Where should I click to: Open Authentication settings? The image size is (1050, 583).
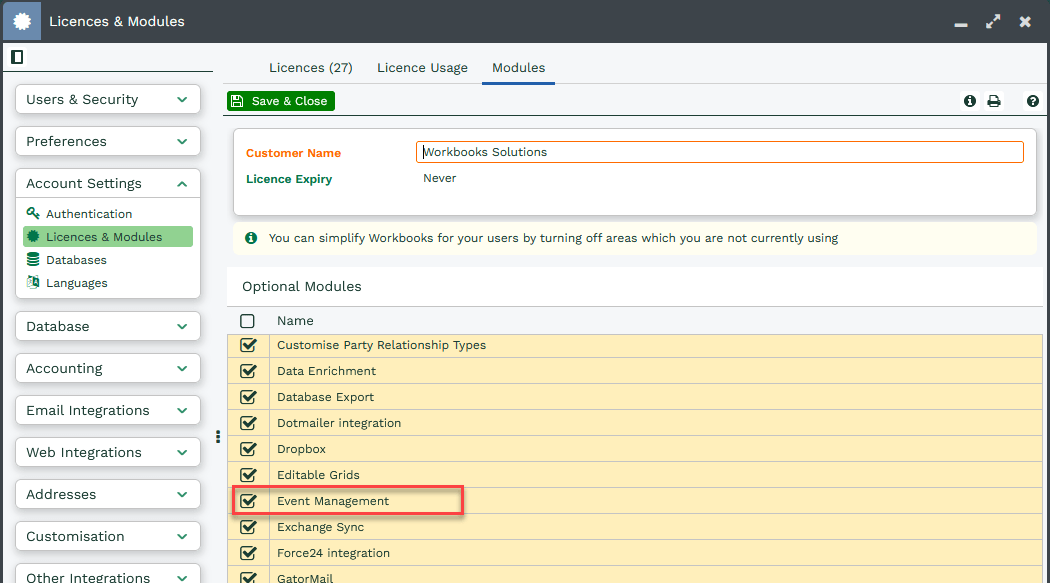coord(89,214)
